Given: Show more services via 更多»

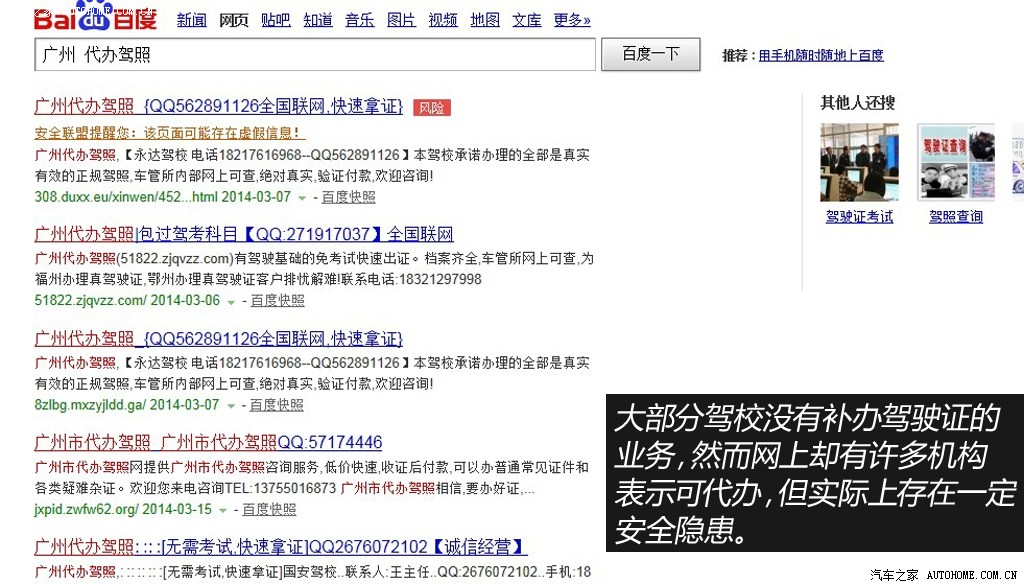Looking at the screenshot, I should coord(572,20).
